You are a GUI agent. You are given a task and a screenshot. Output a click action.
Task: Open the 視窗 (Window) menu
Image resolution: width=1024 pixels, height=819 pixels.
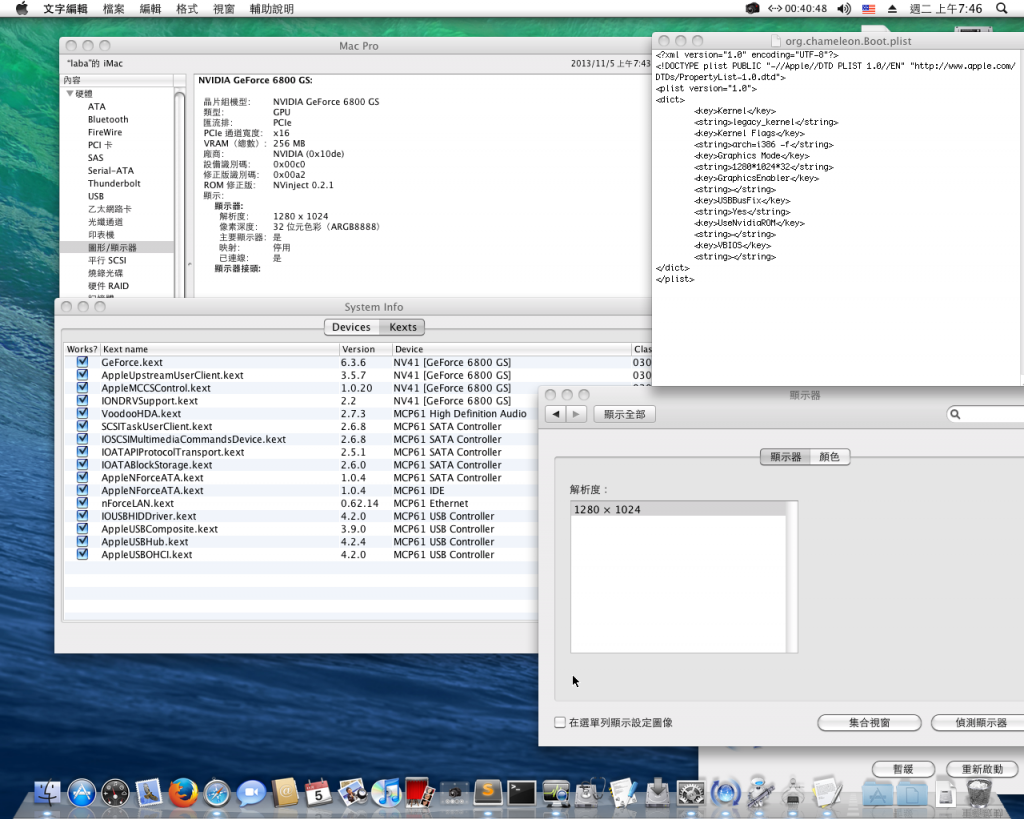223,8
